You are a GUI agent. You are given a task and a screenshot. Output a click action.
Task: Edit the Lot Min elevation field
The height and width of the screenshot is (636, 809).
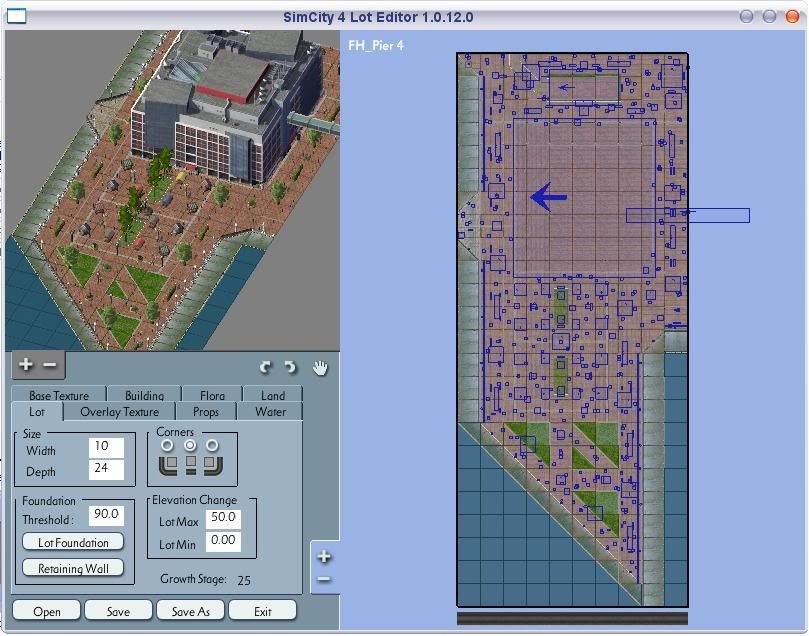coord(223,541)
